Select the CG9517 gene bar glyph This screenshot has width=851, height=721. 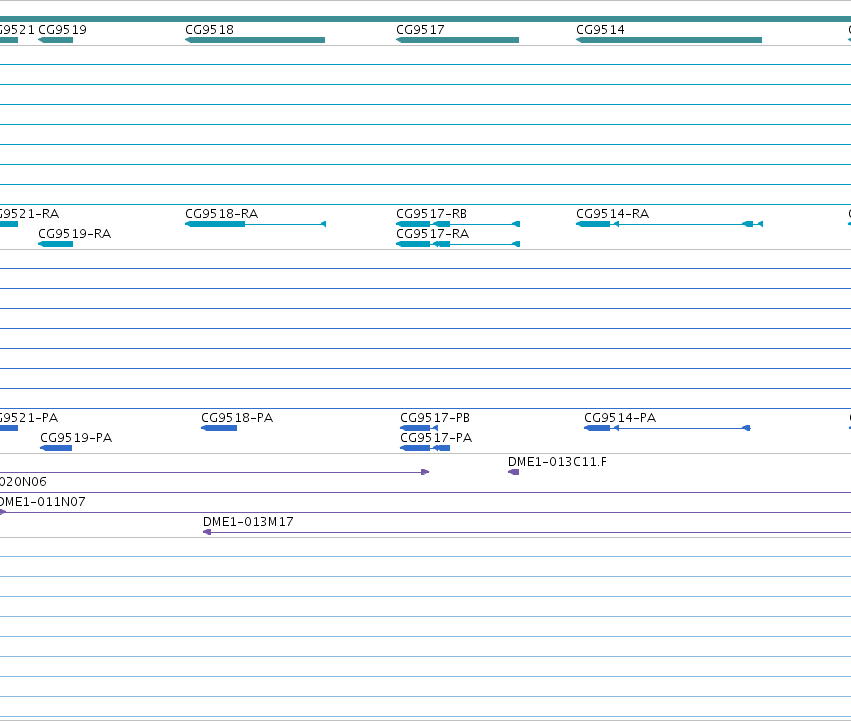[458, 40]
